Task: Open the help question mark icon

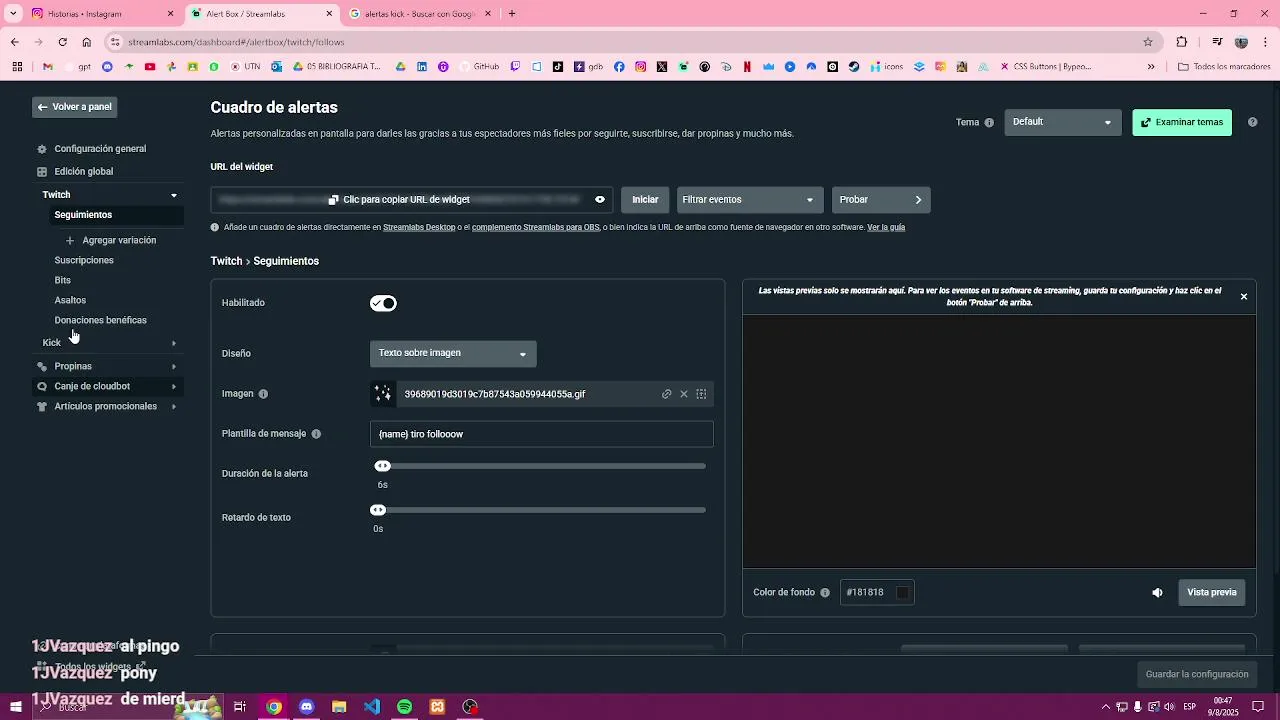Action: 1253,122
